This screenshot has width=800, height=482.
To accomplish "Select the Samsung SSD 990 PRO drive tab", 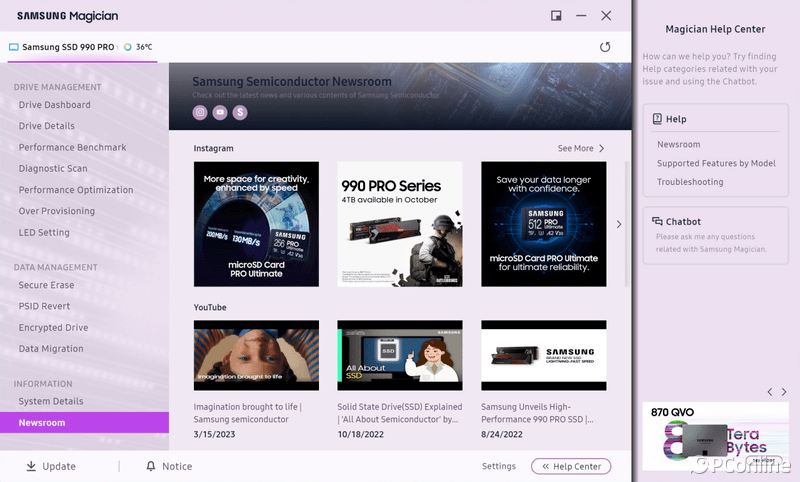I will coord(68,47).
